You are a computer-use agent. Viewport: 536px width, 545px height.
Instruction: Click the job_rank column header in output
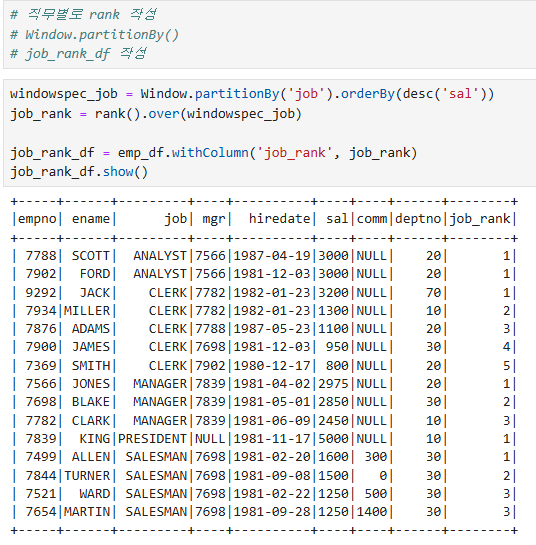(x=480, y=219)
